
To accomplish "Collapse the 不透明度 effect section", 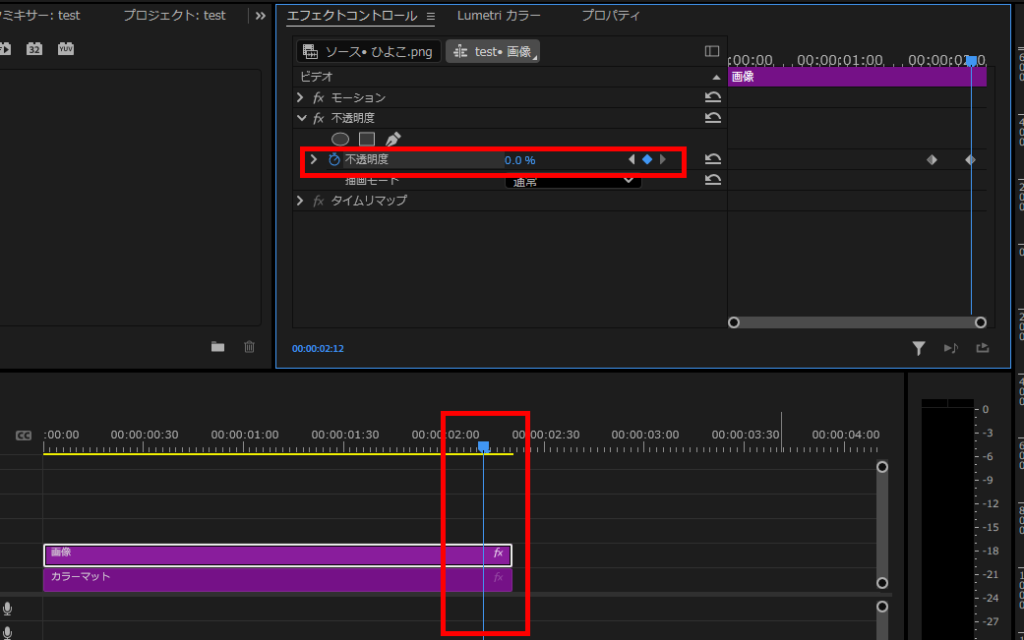I will tap(300, 117).
